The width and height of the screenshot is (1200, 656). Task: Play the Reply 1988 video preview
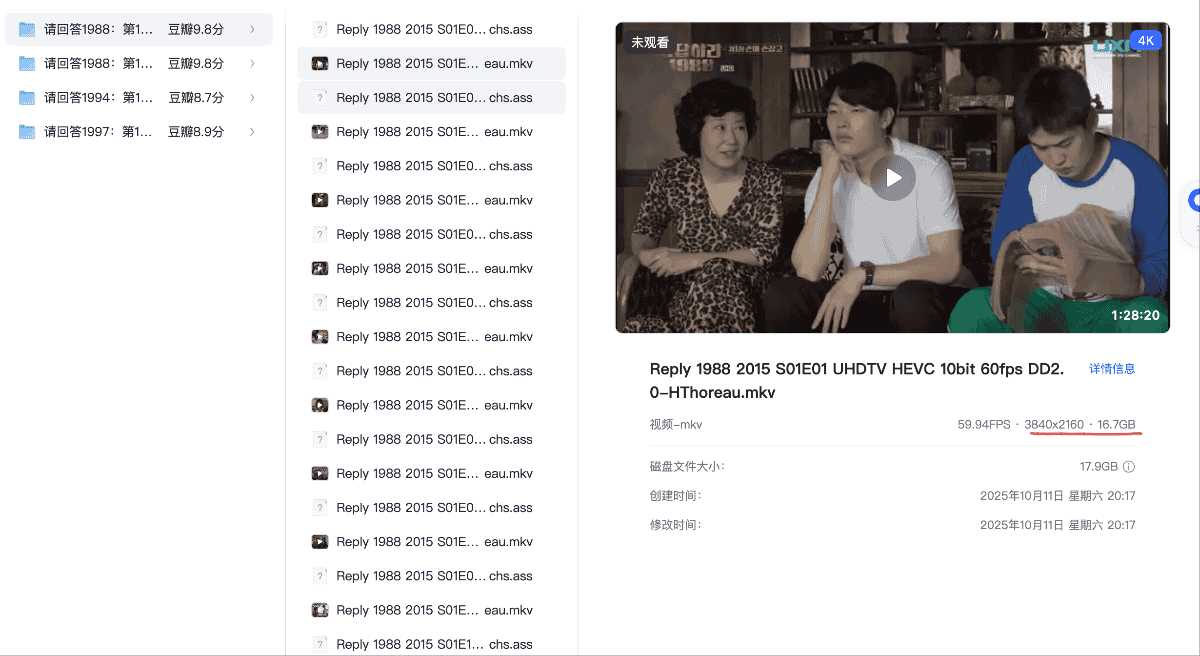pyautogui.click(x=892, y=178)
